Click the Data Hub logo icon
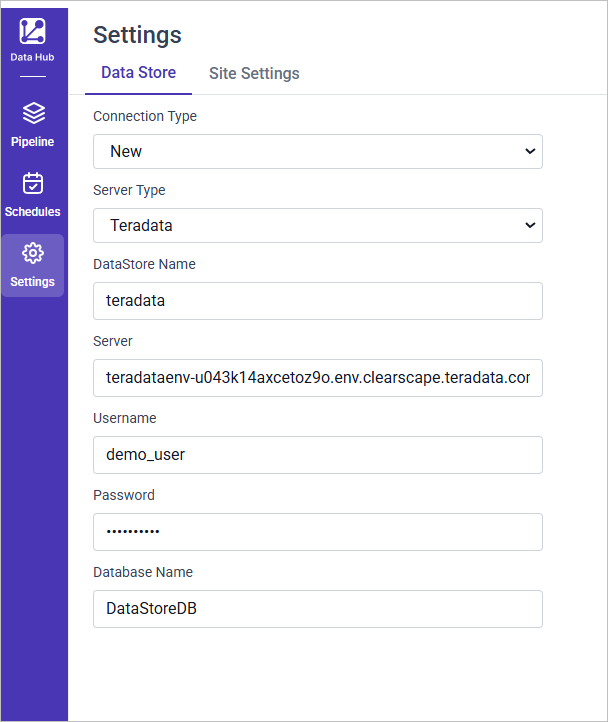This screenshot has height=722, width=608. point(33,31)
